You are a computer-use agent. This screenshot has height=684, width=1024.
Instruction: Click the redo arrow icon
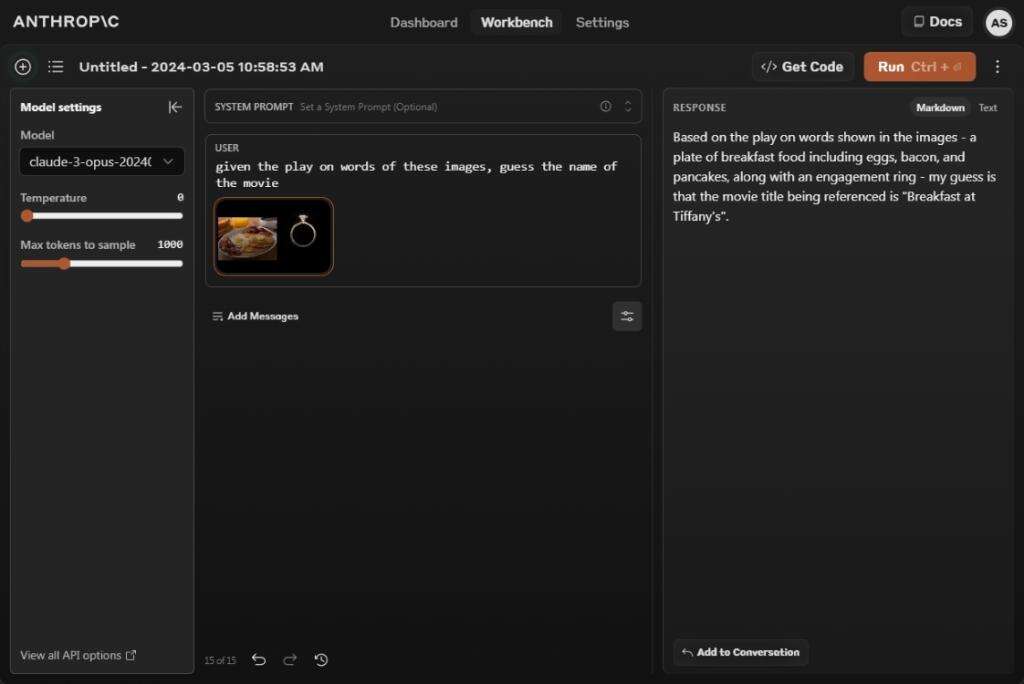(290, 660)
